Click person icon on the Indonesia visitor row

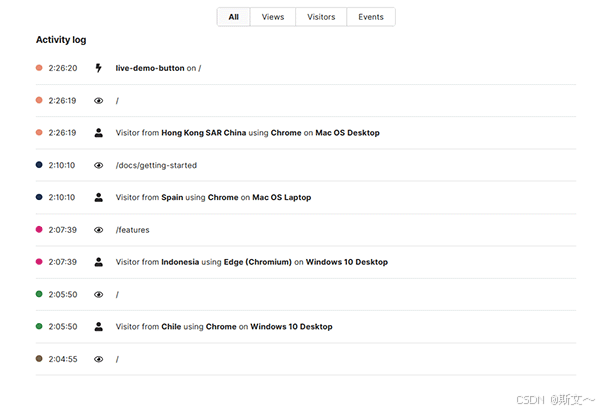pos(99,262)
